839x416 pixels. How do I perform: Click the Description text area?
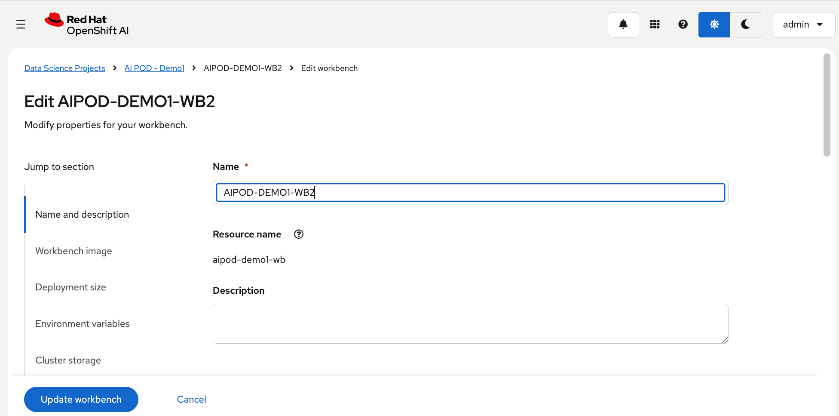tap(470, 323)
